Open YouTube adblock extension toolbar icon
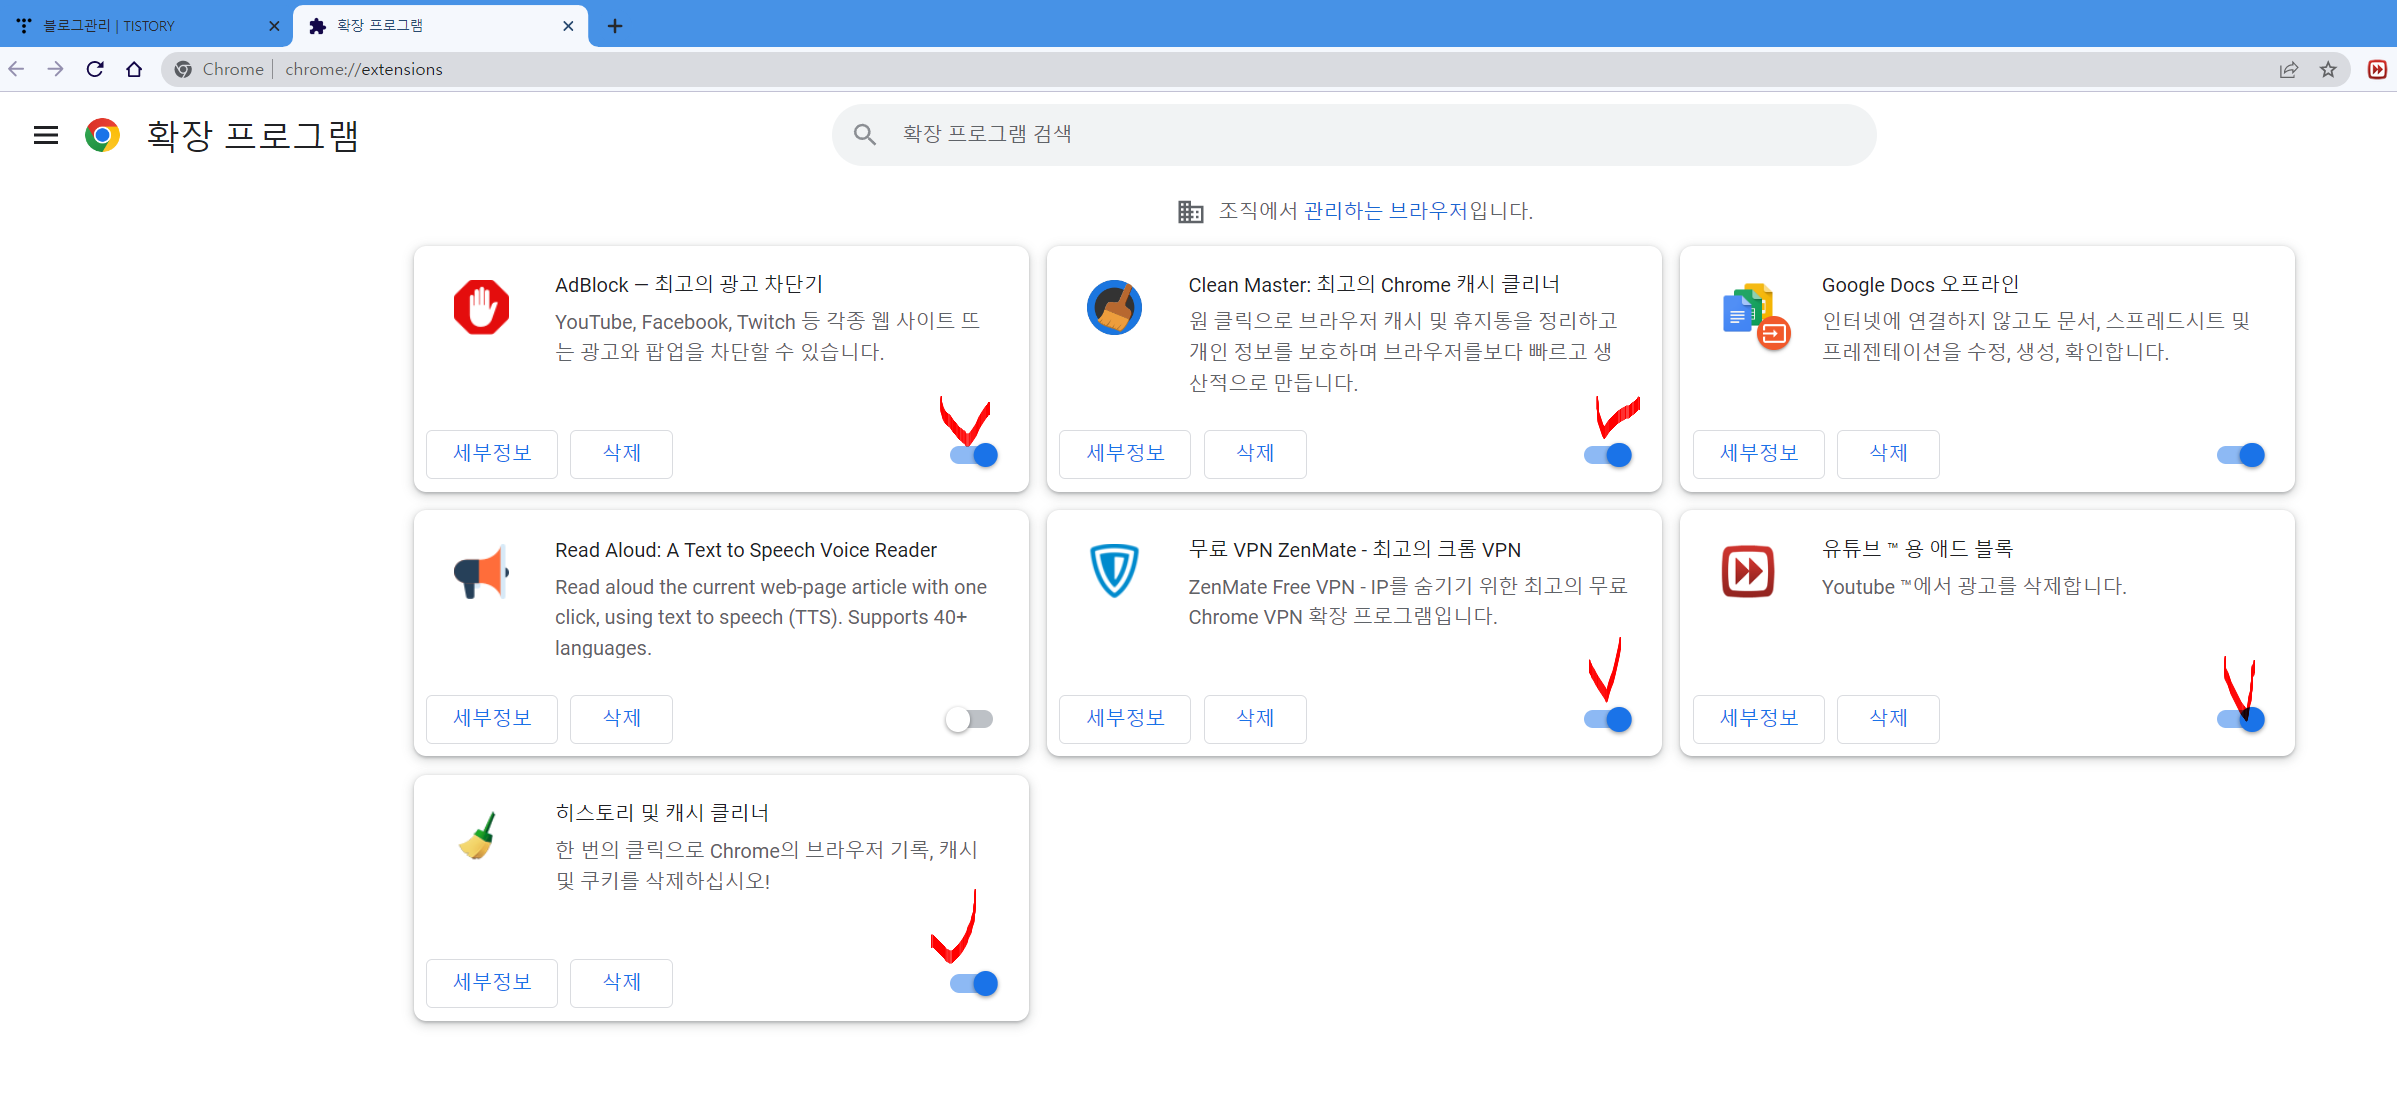This screenshot has height=1110, width=2397. coord(2377,69)
